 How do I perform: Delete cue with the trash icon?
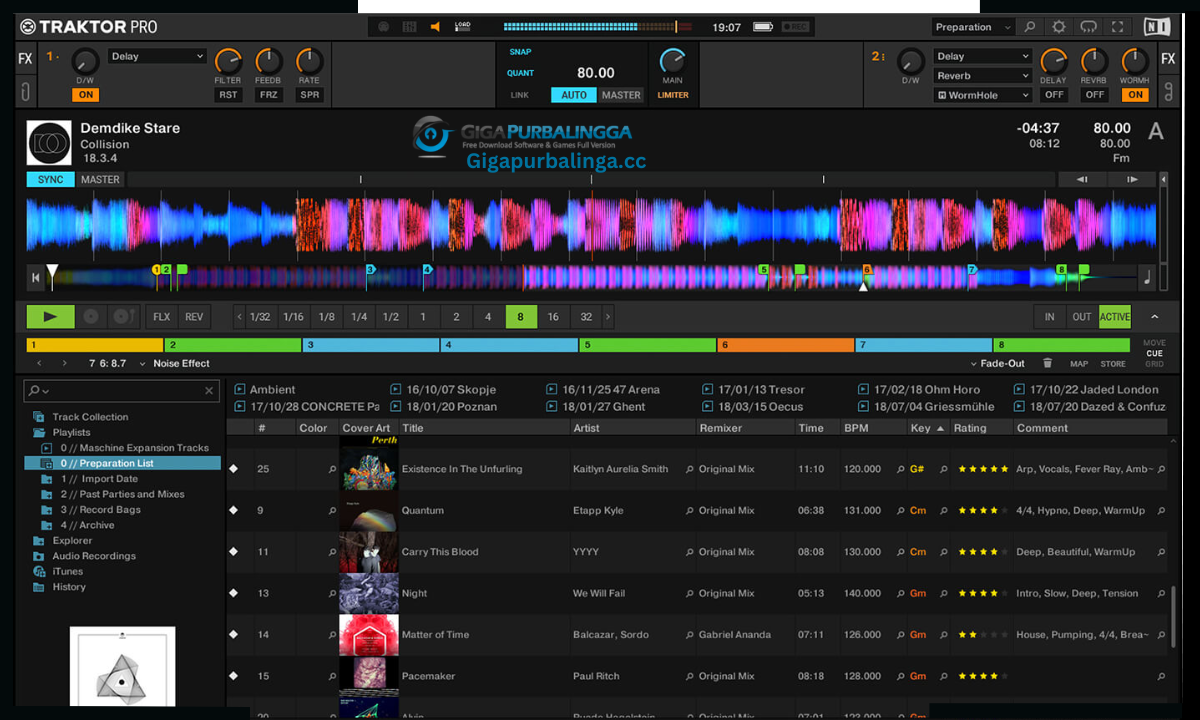[1048, 363]
